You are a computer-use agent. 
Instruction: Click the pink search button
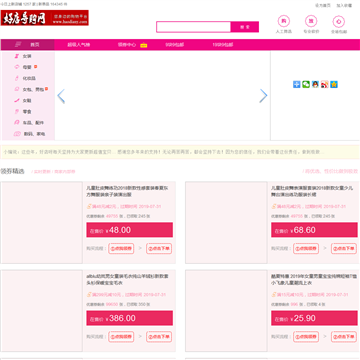pyautogui.click(x=245, y=27)
